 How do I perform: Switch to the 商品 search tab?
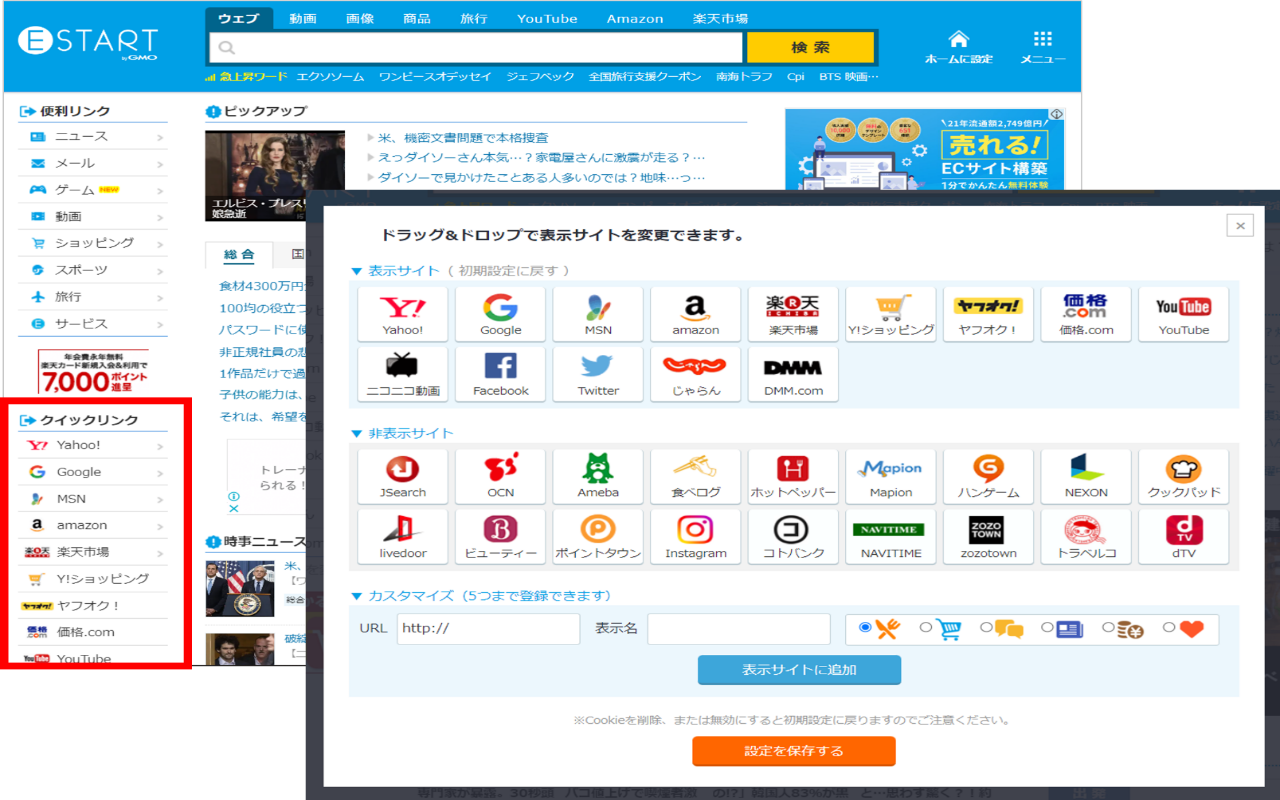pyautogui.click(x=417, y=19)
